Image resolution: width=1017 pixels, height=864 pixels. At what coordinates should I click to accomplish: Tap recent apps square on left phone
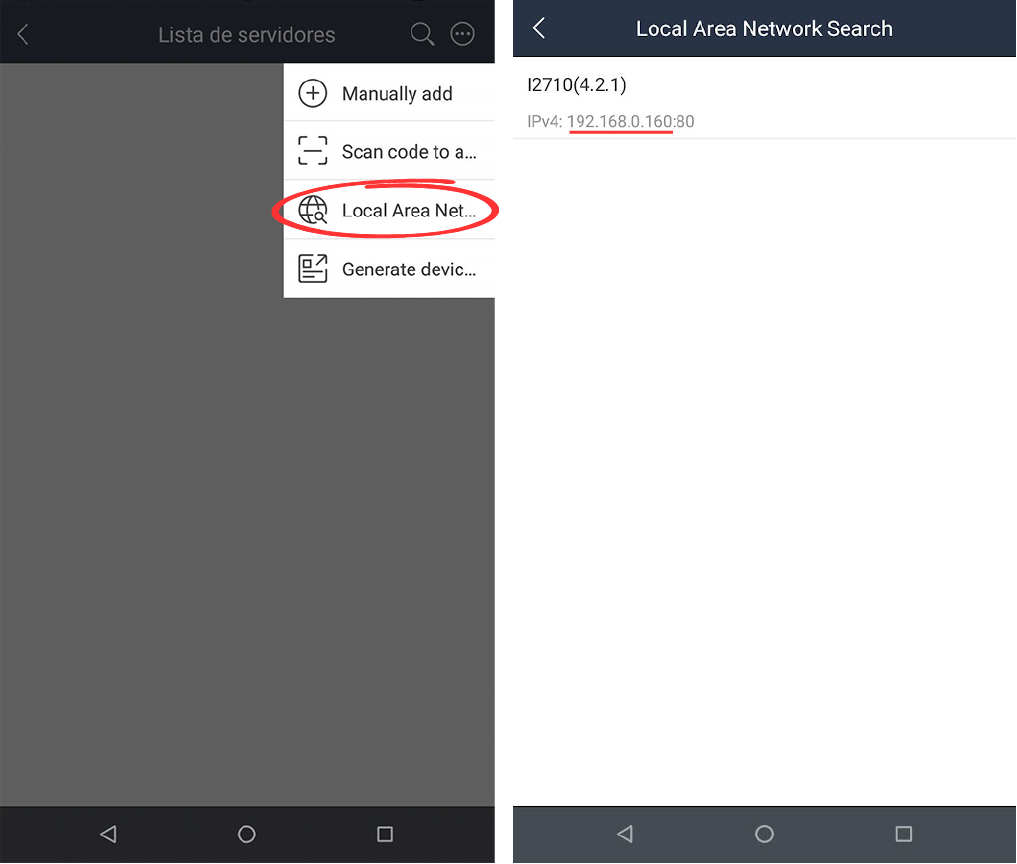tap(385, 834)
